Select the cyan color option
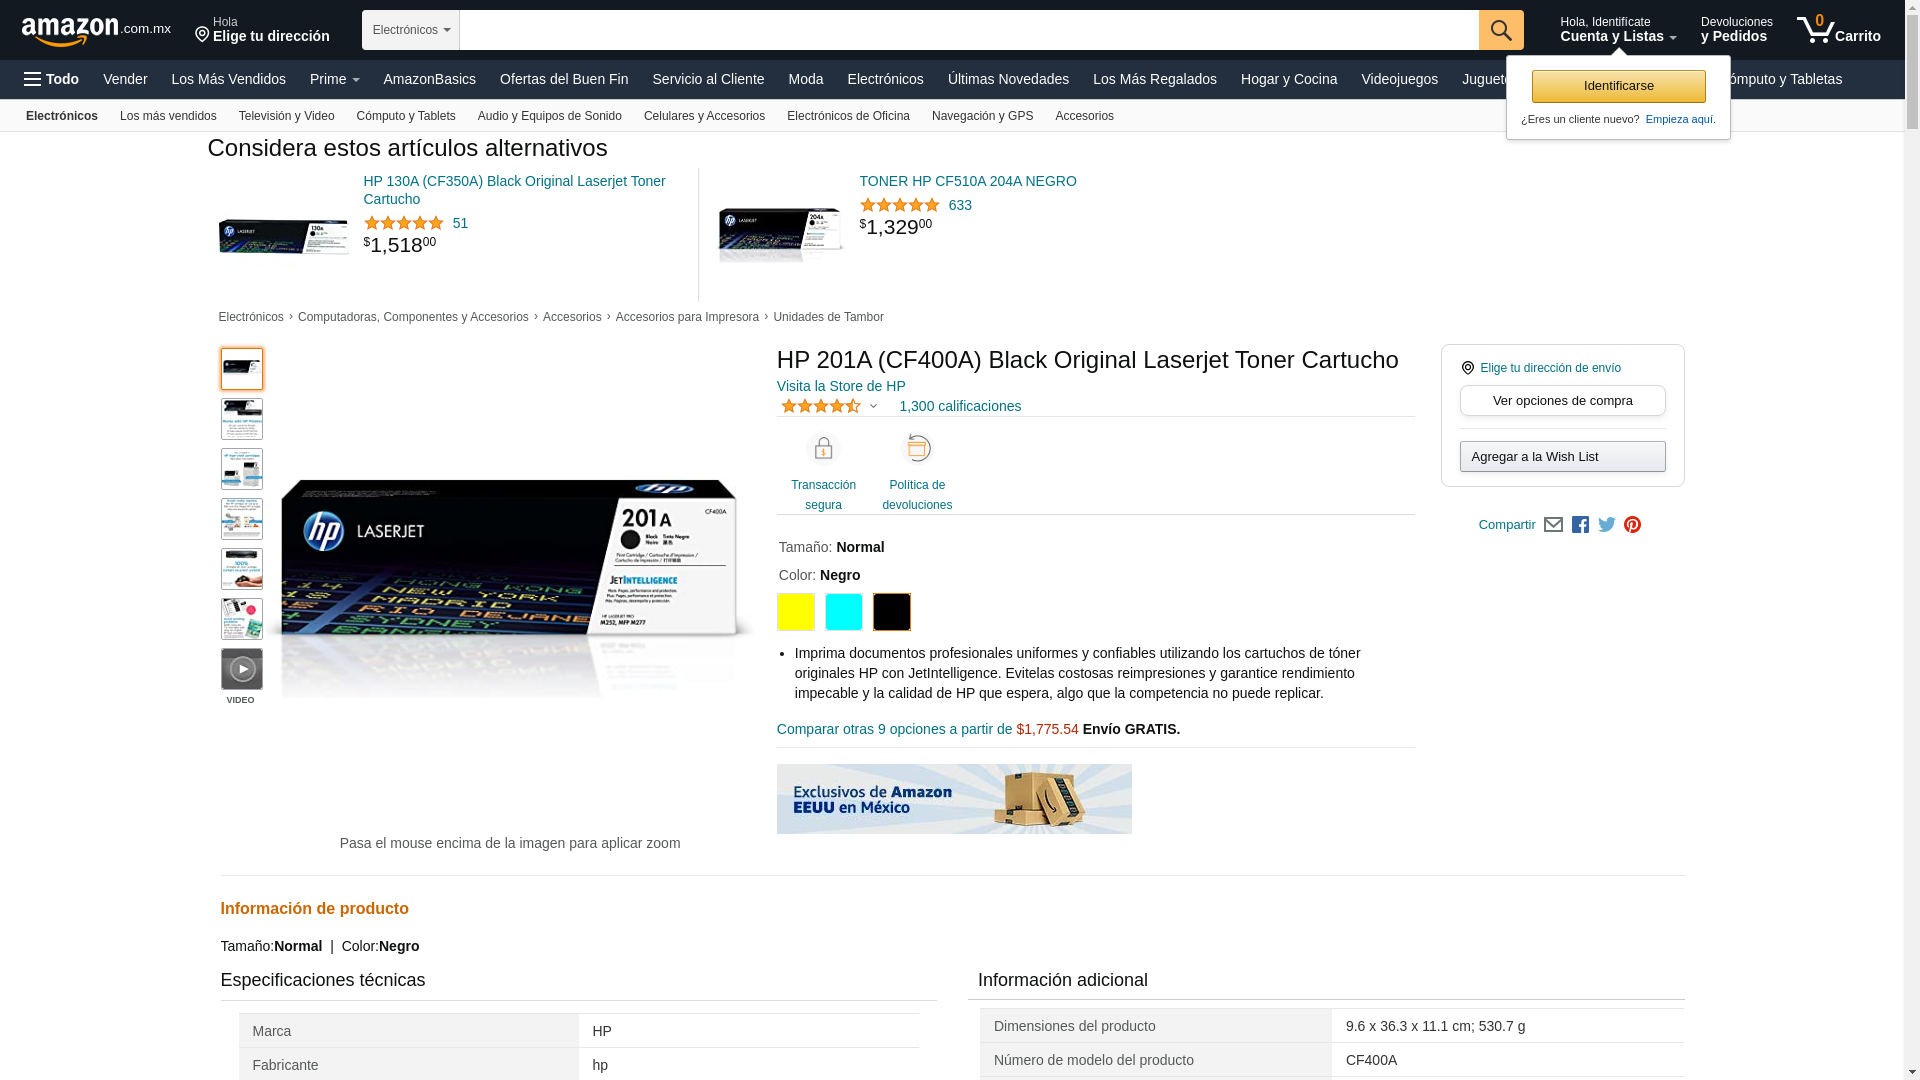Image resolution: width=1920 pixels, height=1080 pixels. pyautogui.click(x=844, y=612)
